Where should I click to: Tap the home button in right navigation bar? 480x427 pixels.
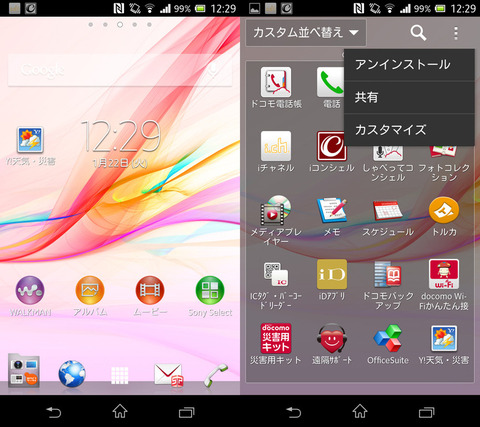click(x=360, y=412)
